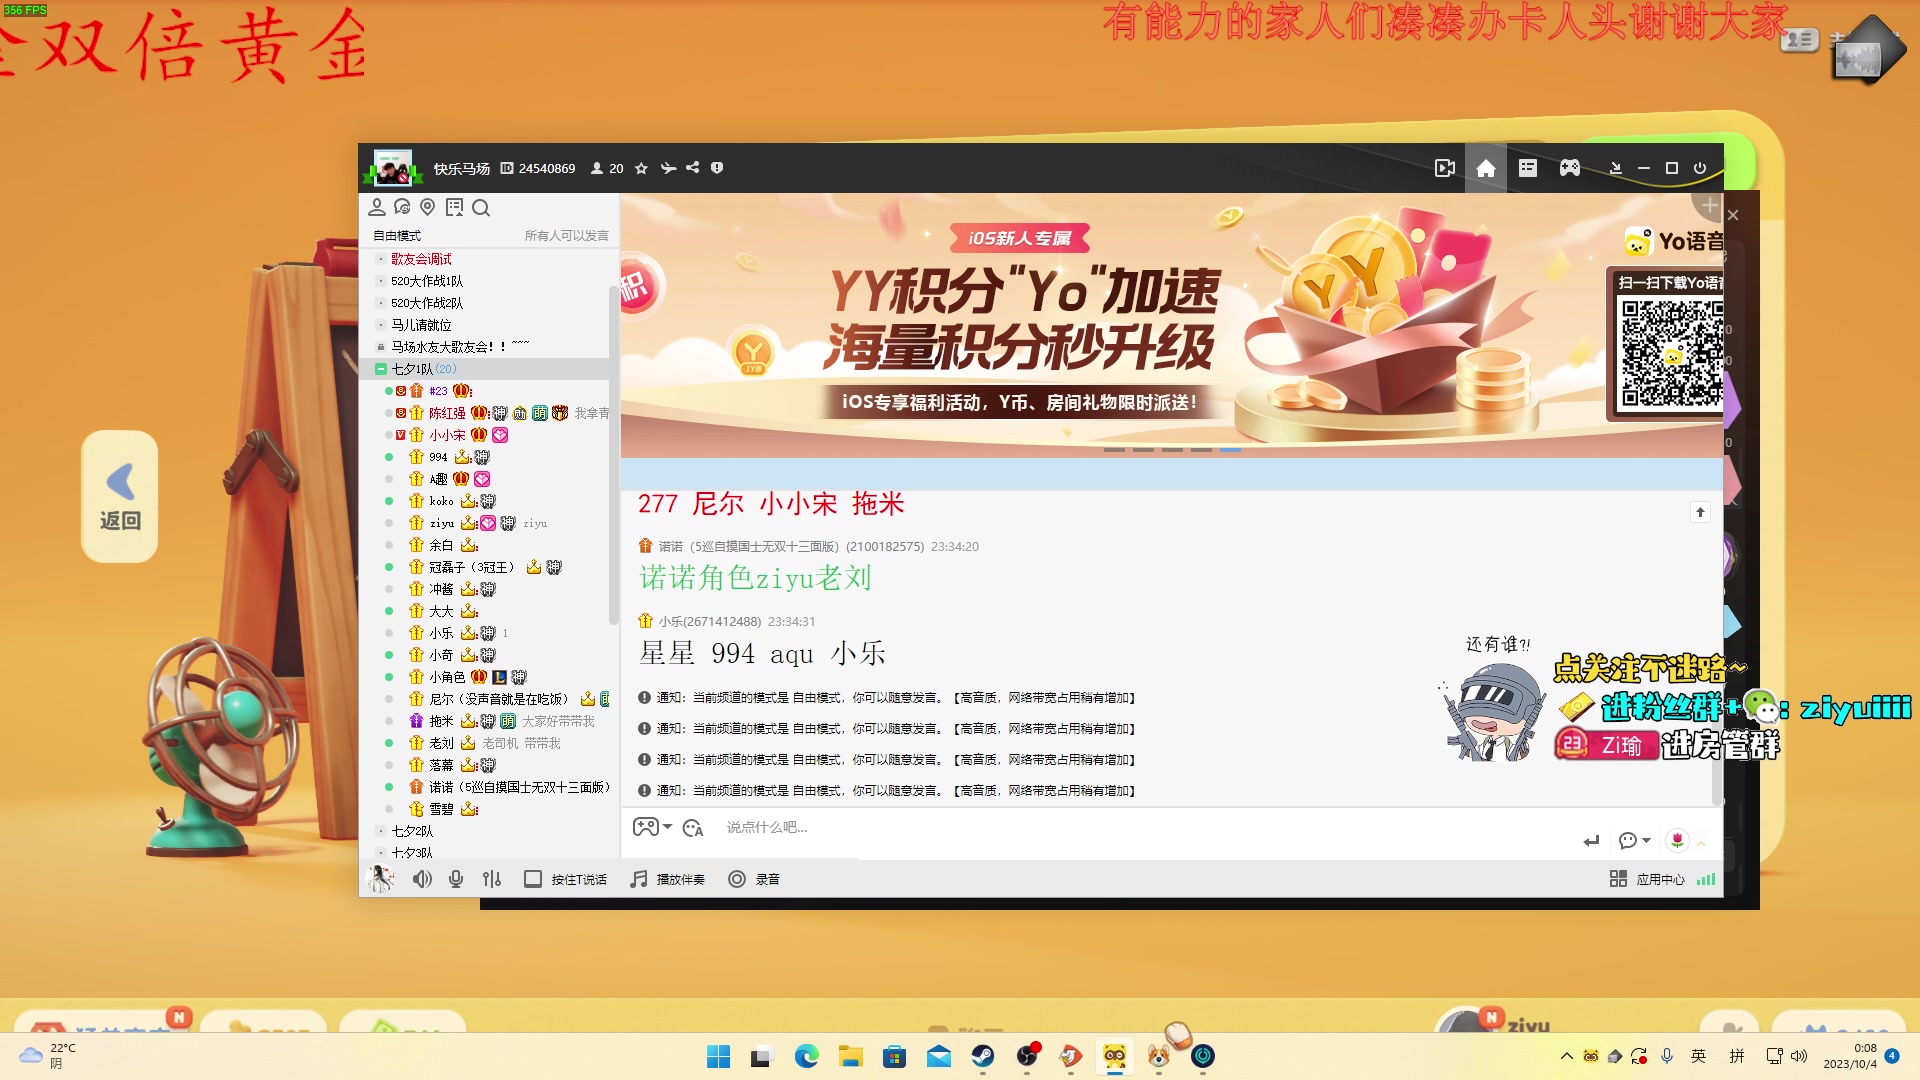Select user koko in member list
This screenshot has width=1920, height=1080.
(441, 501)
